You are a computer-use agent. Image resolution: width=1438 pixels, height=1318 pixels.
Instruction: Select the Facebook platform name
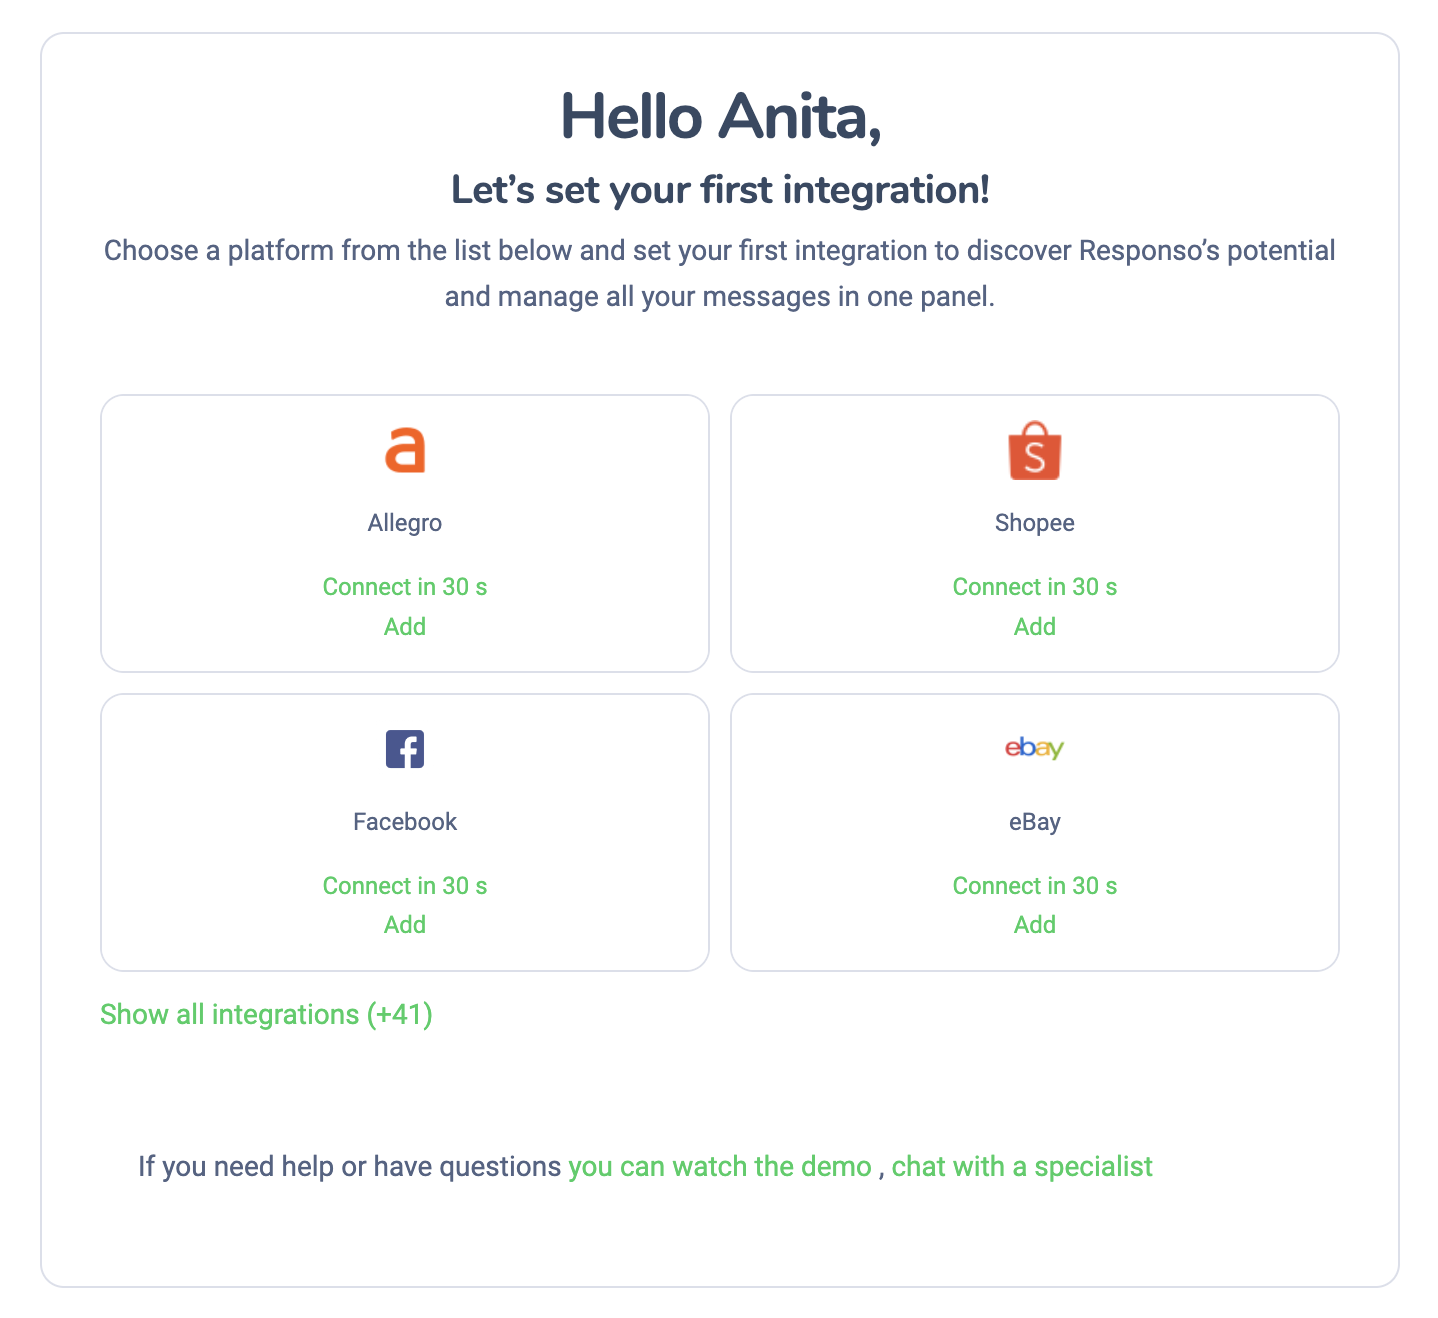[405, 822]
